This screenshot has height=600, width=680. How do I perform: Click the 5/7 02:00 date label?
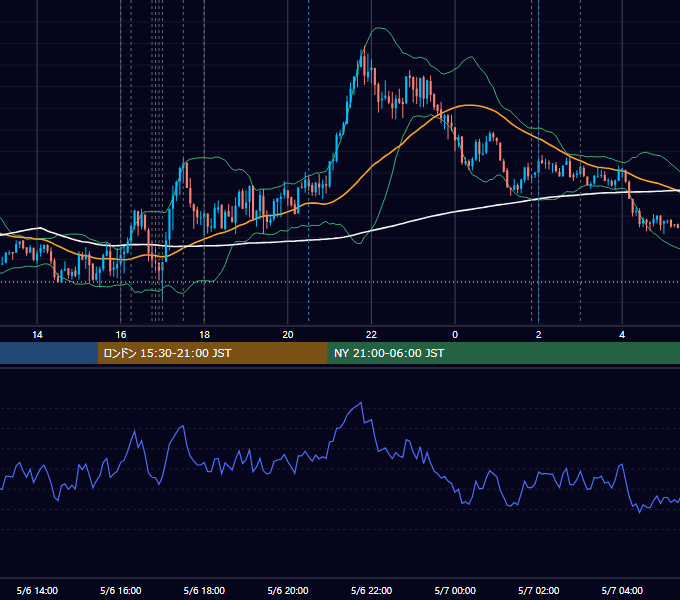point(539,590)
